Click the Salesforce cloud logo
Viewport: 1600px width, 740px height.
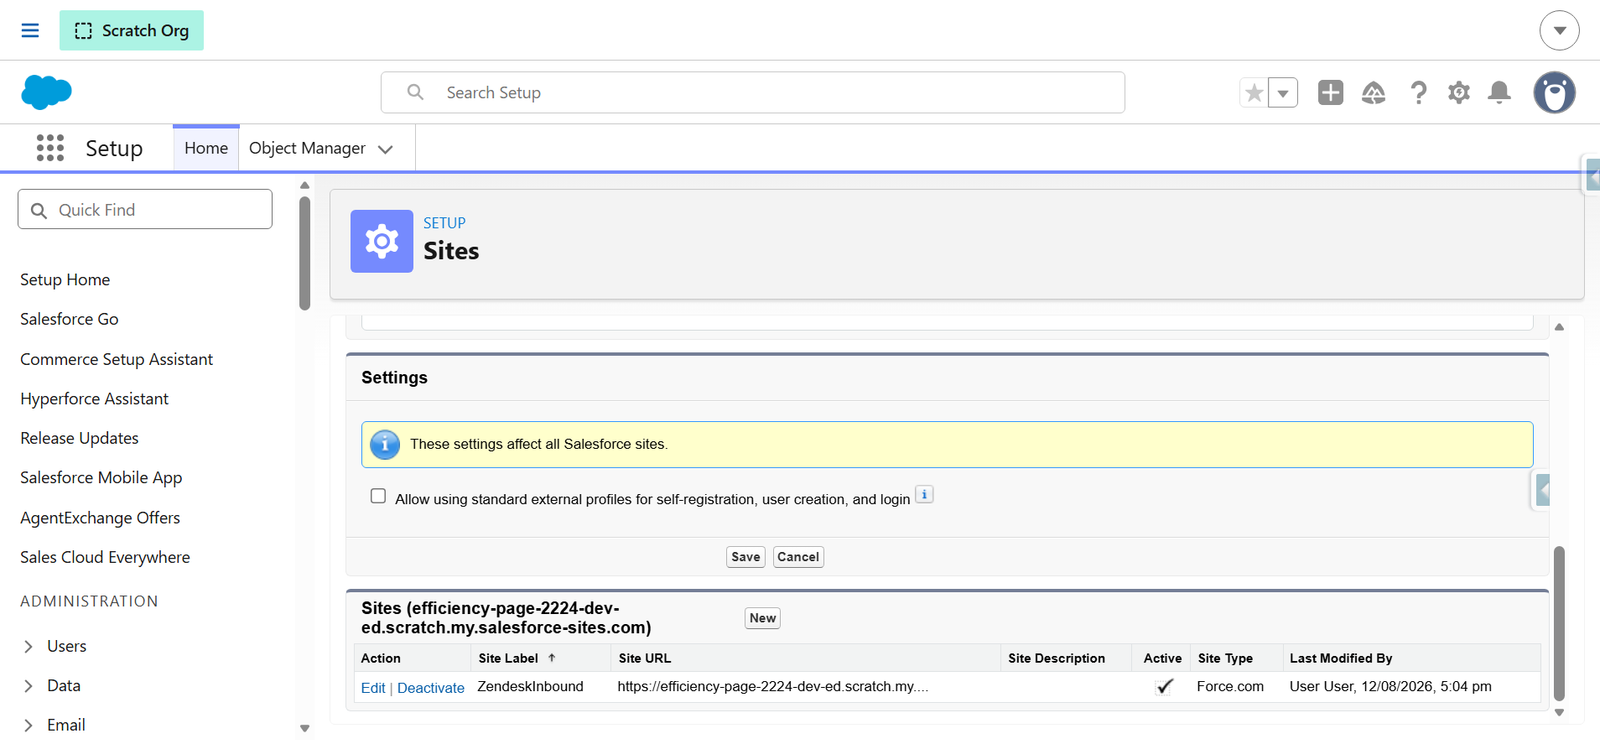click(x=46, y=92)
